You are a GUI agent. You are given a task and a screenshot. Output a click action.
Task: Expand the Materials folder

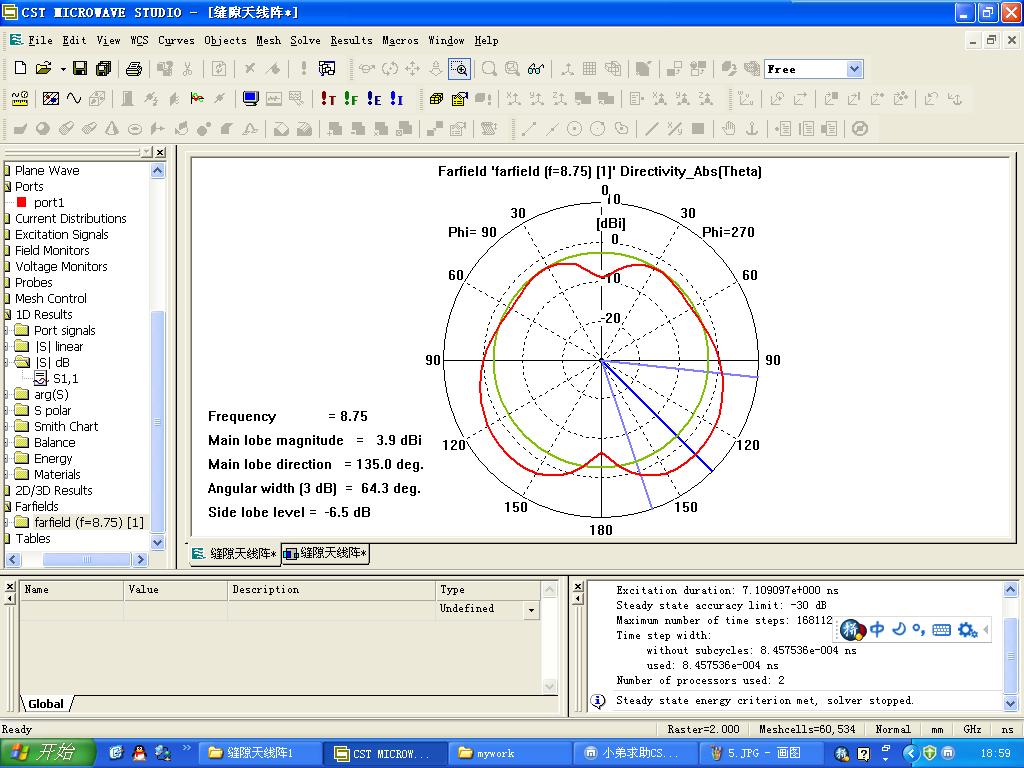point(7,475)
